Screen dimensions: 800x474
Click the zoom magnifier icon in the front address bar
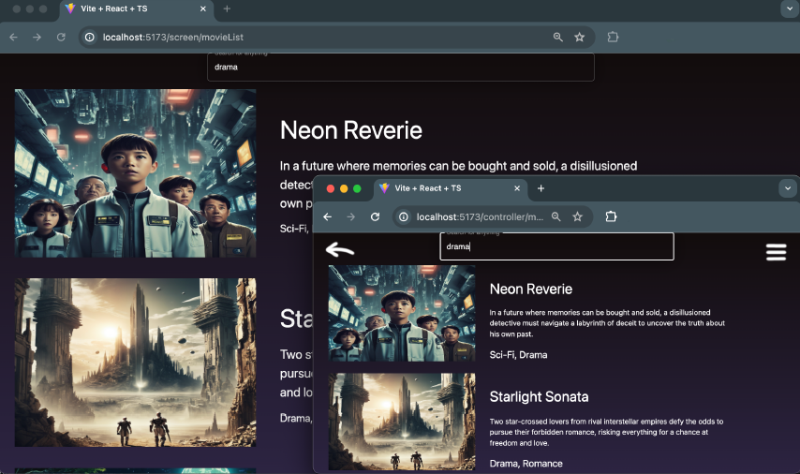pyautogui.click(x=556, y=216)
